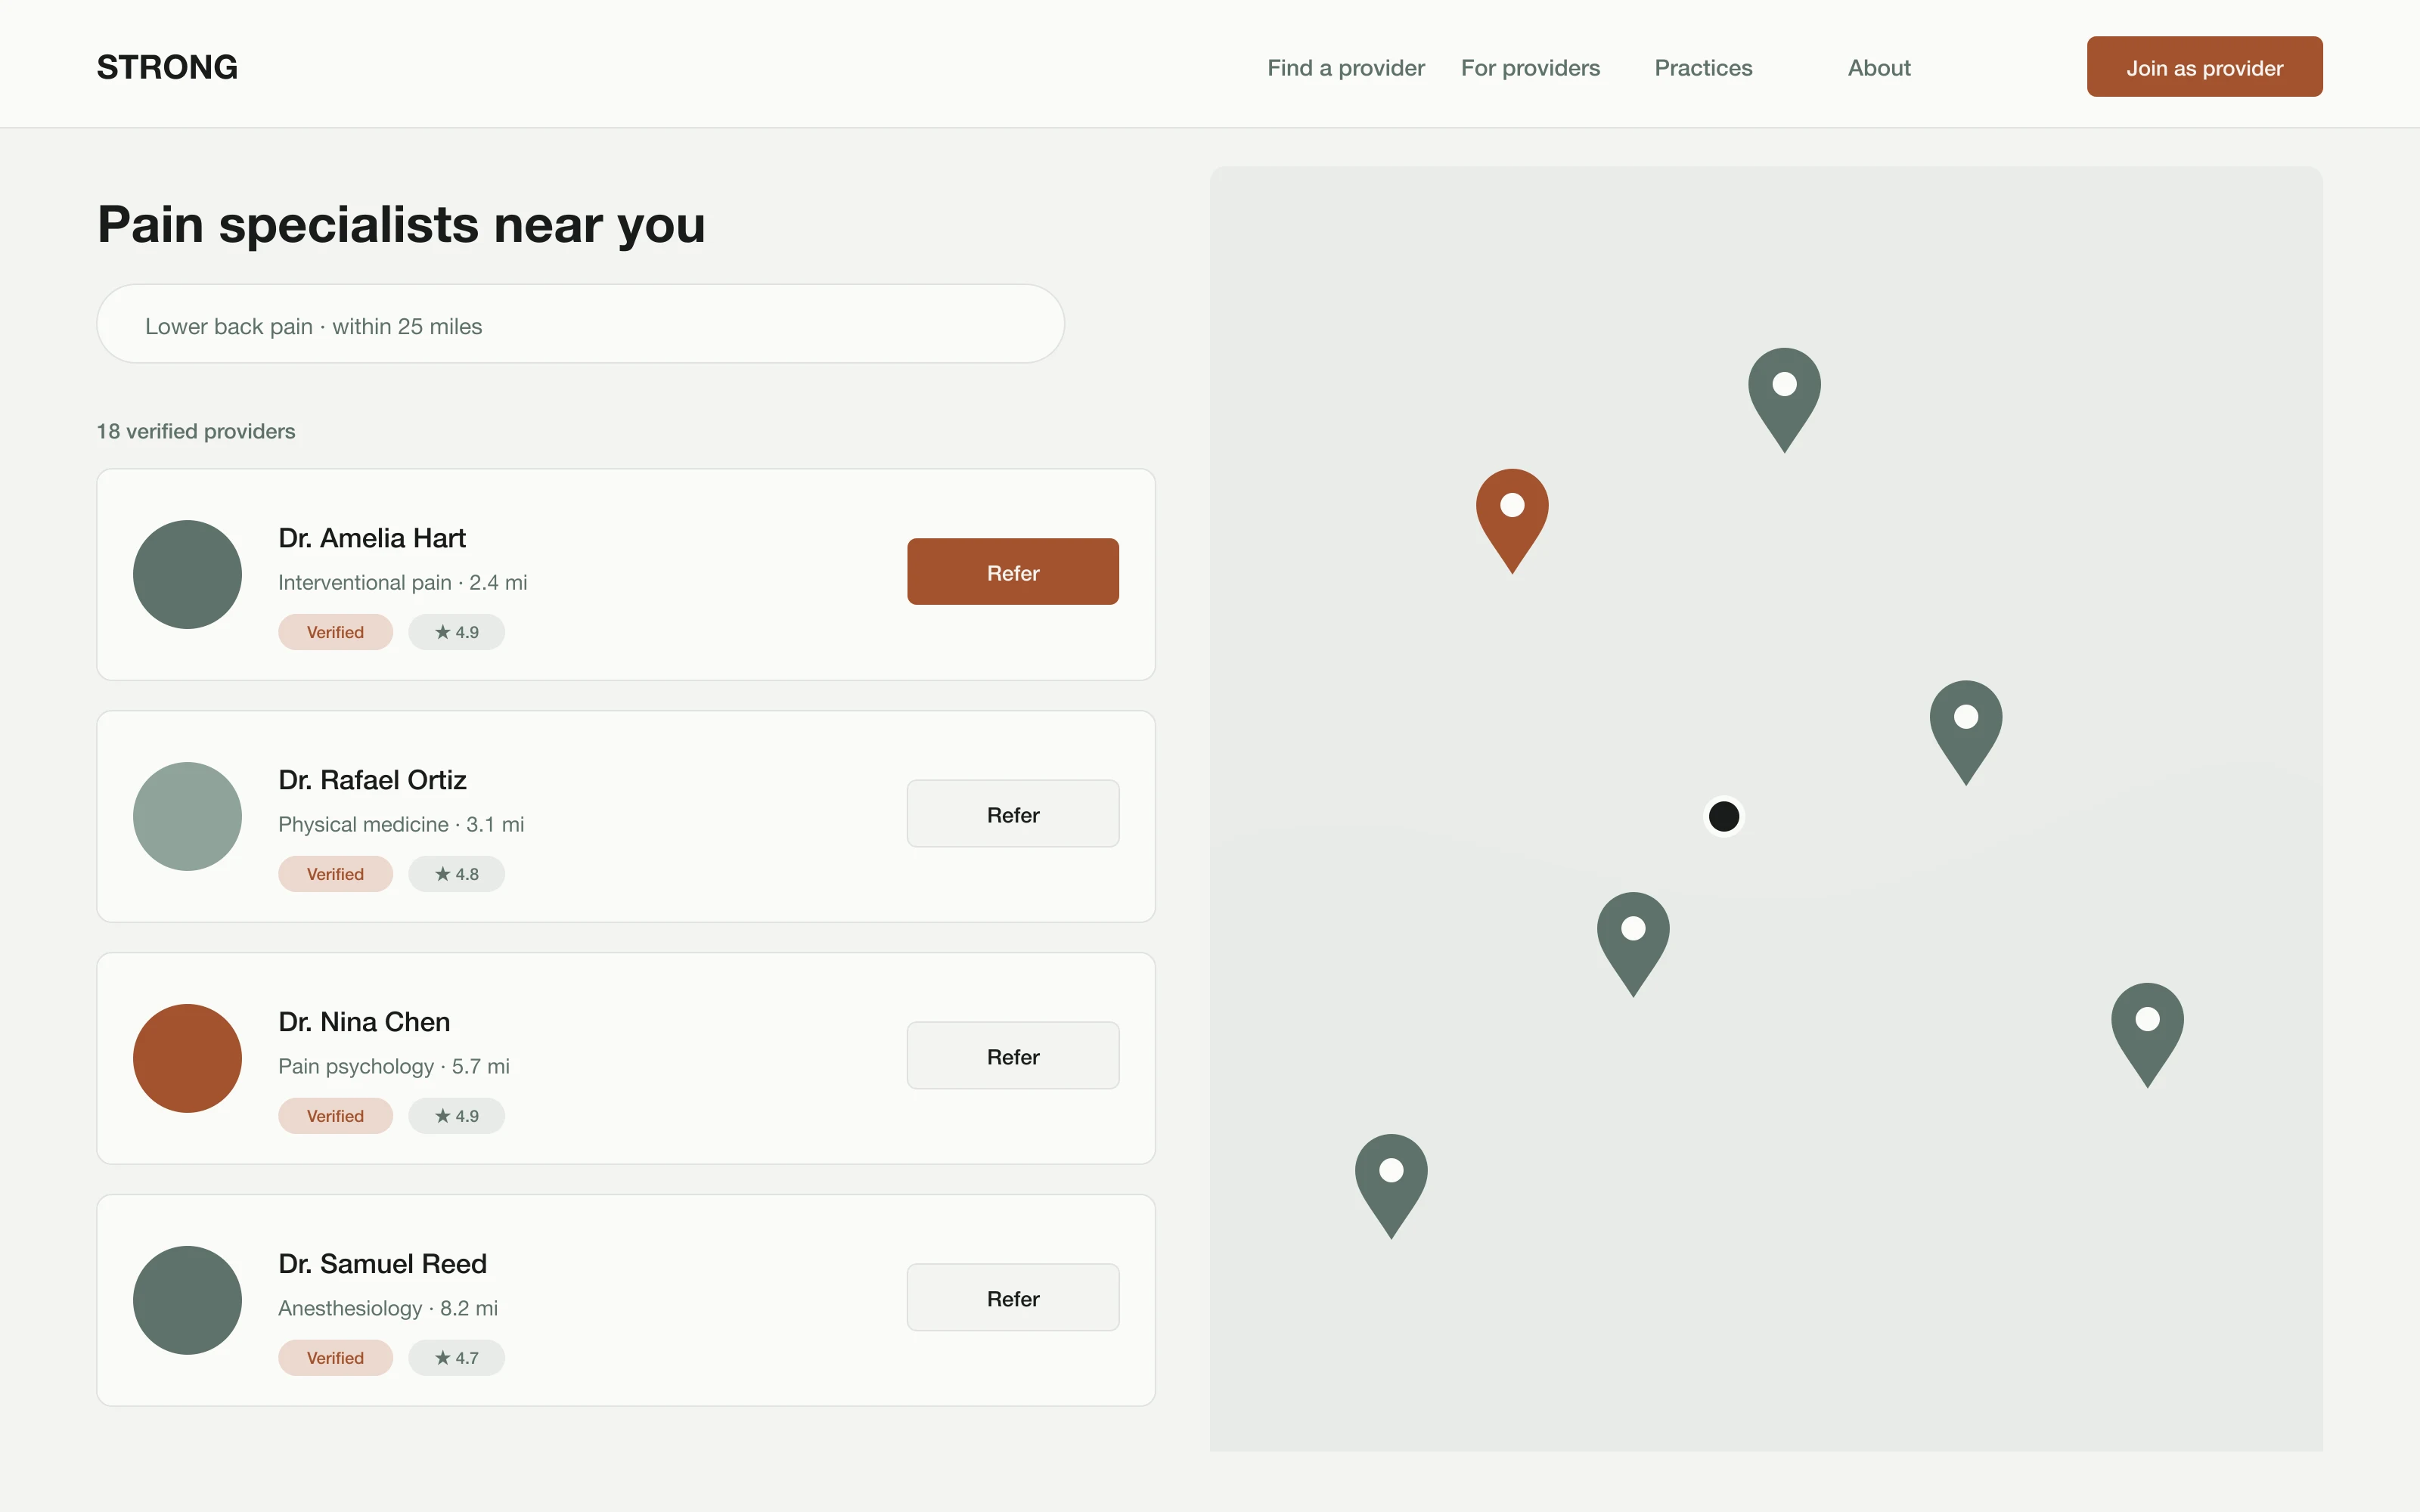
Task: Click Dr. Rafael Ortiz's Verified badge
Action: coord(335,874)
